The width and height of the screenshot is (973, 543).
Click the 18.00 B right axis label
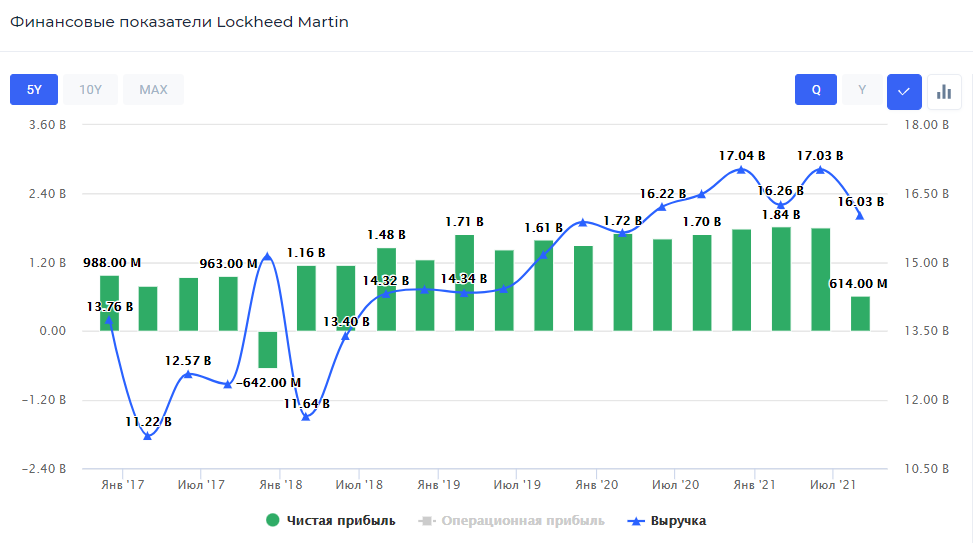coord(926,125)
